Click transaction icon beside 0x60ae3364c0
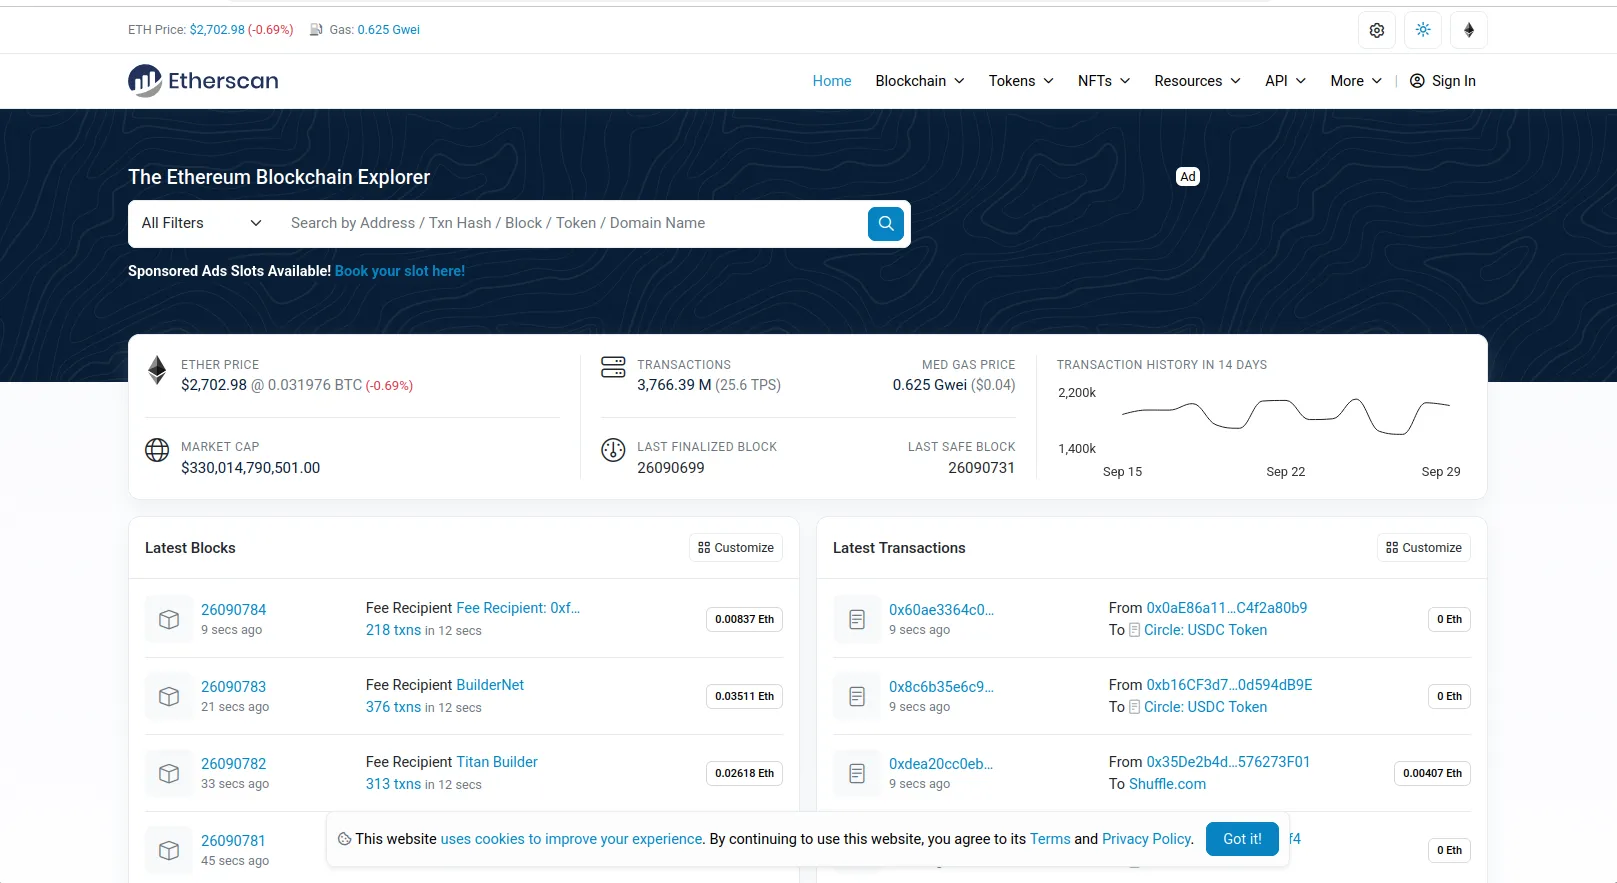The height and width of the screenshot is (883, 1617). 857,619
